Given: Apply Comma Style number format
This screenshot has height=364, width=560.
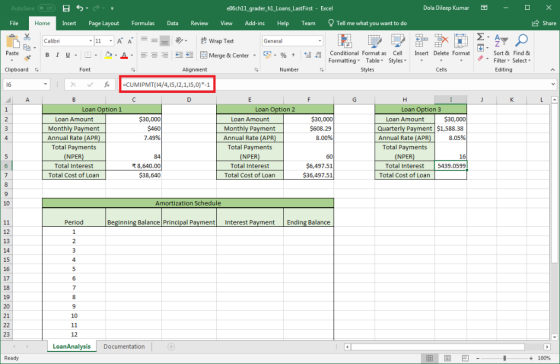Looking at the screenshot, I should (293, 55).
